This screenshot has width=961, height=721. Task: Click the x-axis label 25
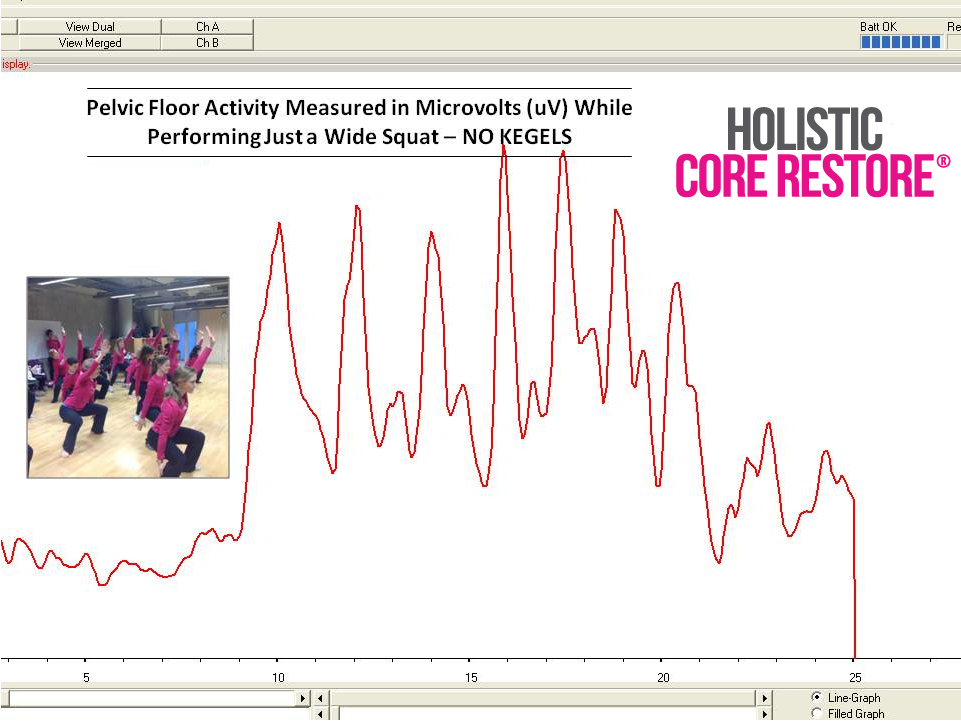coord(855,677)
